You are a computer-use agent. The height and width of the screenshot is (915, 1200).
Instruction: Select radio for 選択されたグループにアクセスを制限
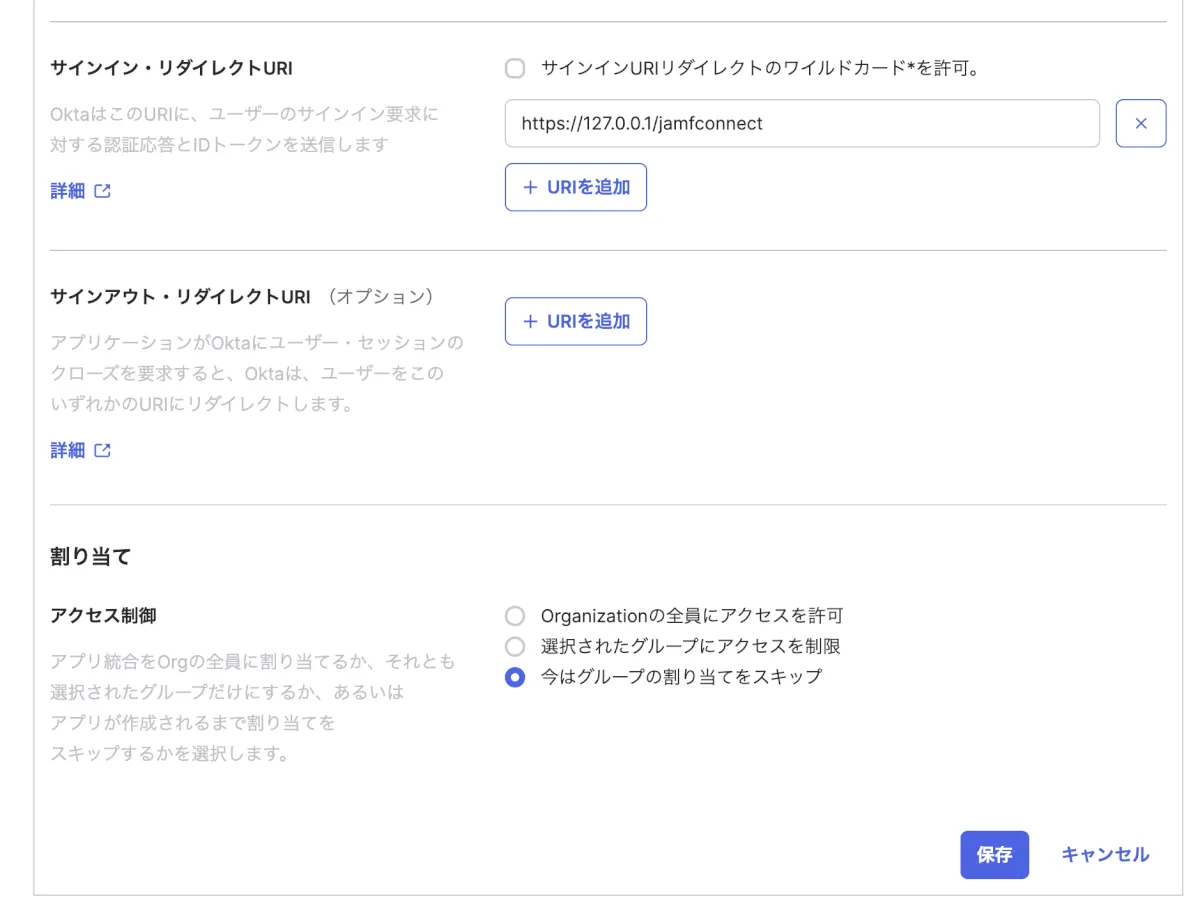point(515,646)
